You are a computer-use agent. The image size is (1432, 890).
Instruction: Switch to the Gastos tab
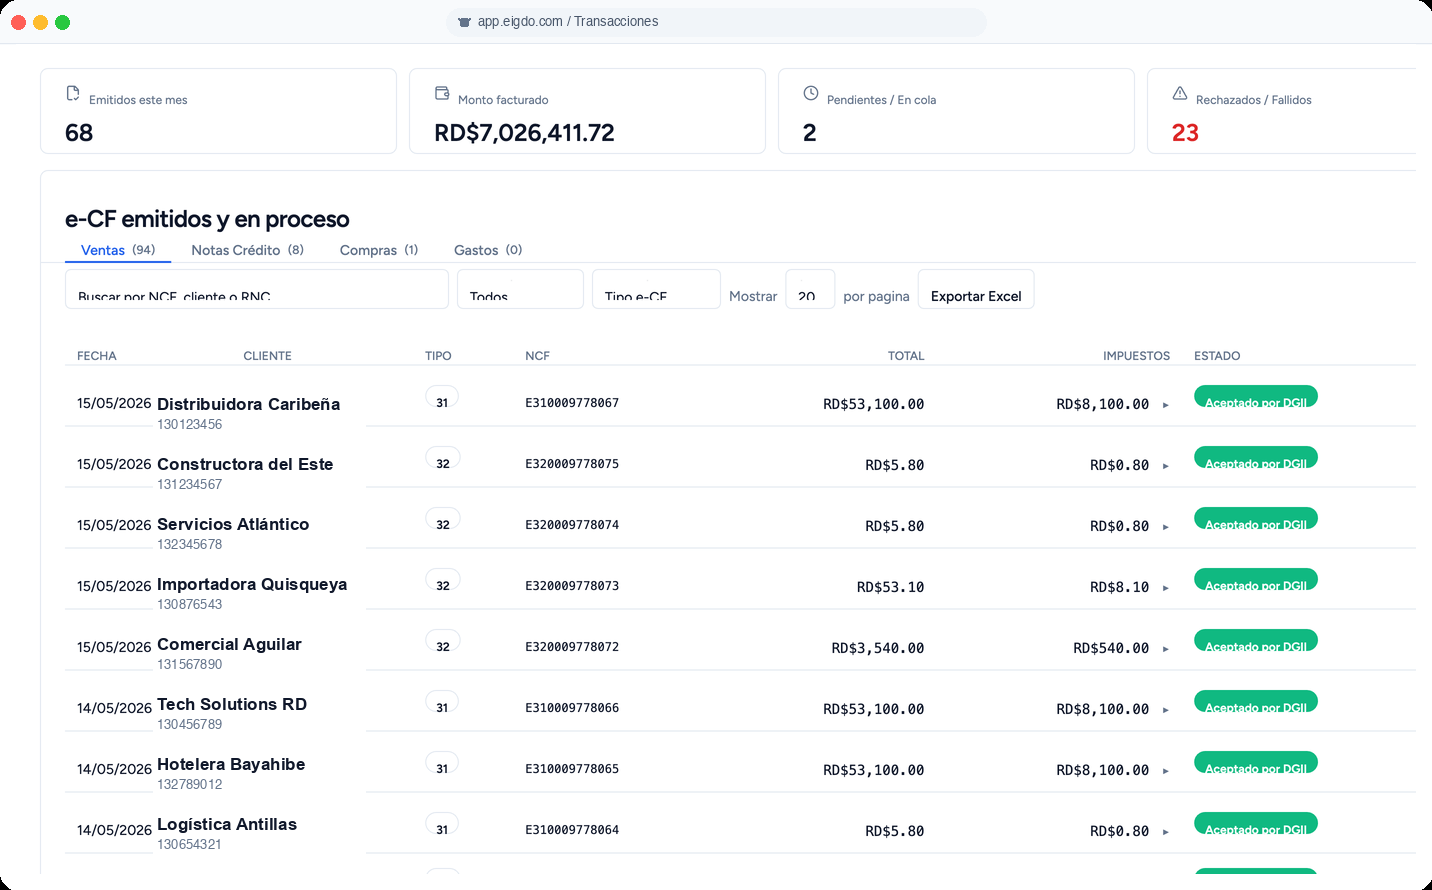click(488, 250)
